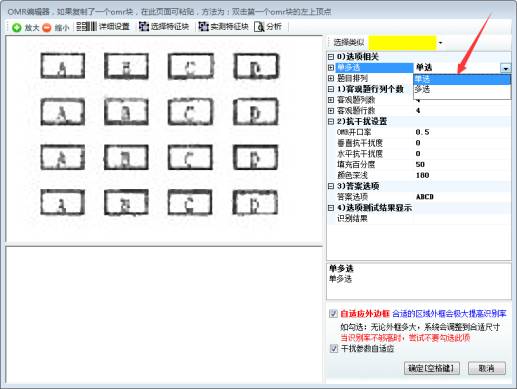Click the 实测特征块 toolbar icon
Viewport: 517px width, 389px height.
click(x=203, y=26)
